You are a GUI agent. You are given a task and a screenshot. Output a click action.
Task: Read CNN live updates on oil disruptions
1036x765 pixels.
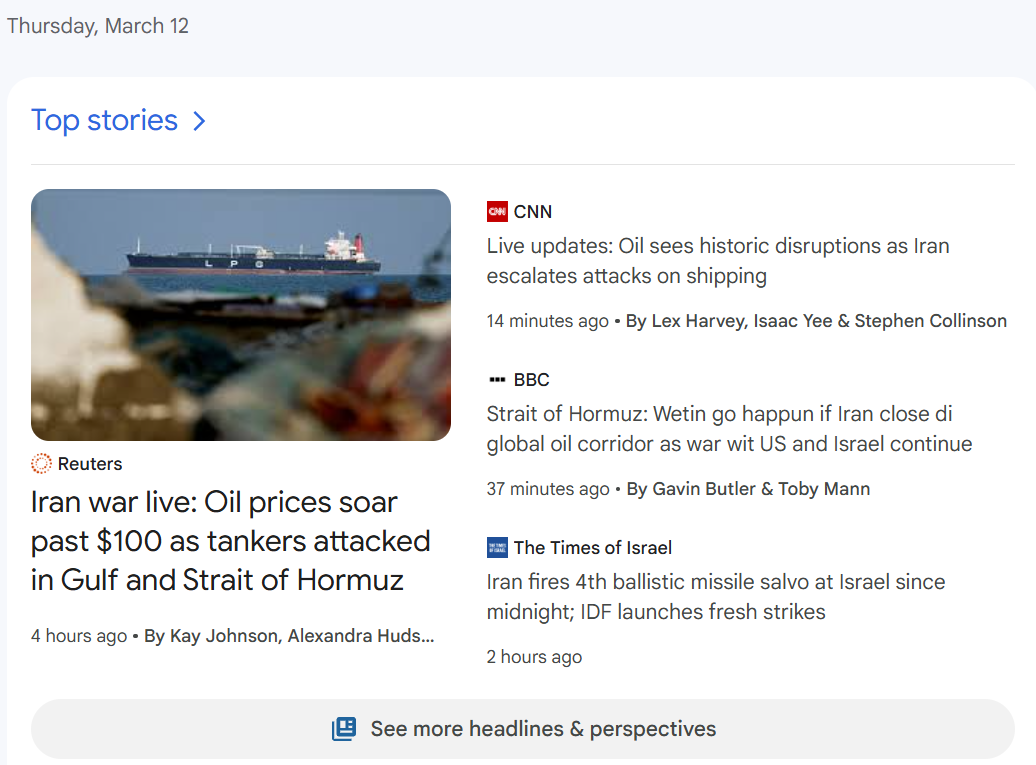point(718,261)
